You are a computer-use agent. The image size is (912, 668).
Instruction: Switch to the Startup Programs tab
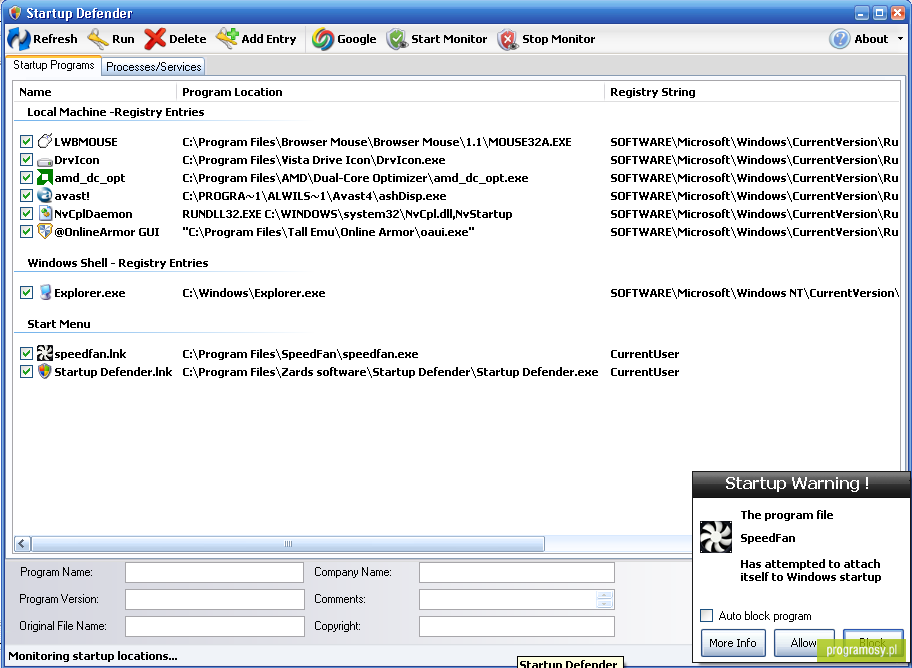54,65
